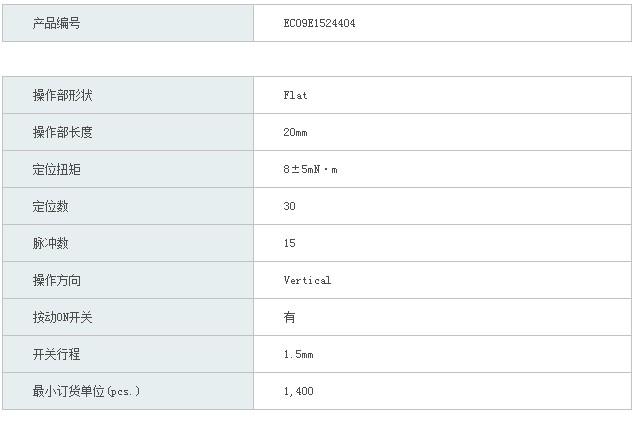Select the 8±5mN·m torque value
The image size is (635, 440).
point(310,169)
